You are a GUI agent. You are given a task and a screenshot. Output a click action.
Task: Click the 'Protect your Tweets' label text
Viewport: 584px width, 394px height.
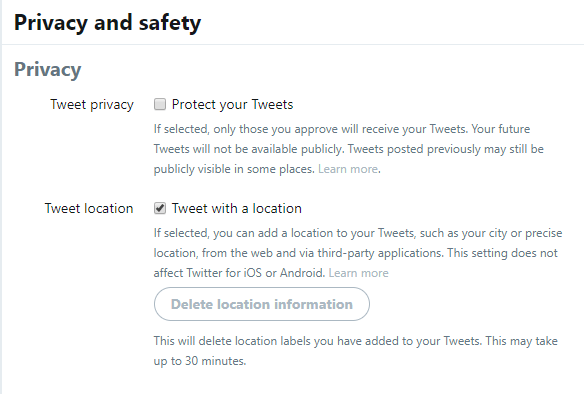(232, 105)
